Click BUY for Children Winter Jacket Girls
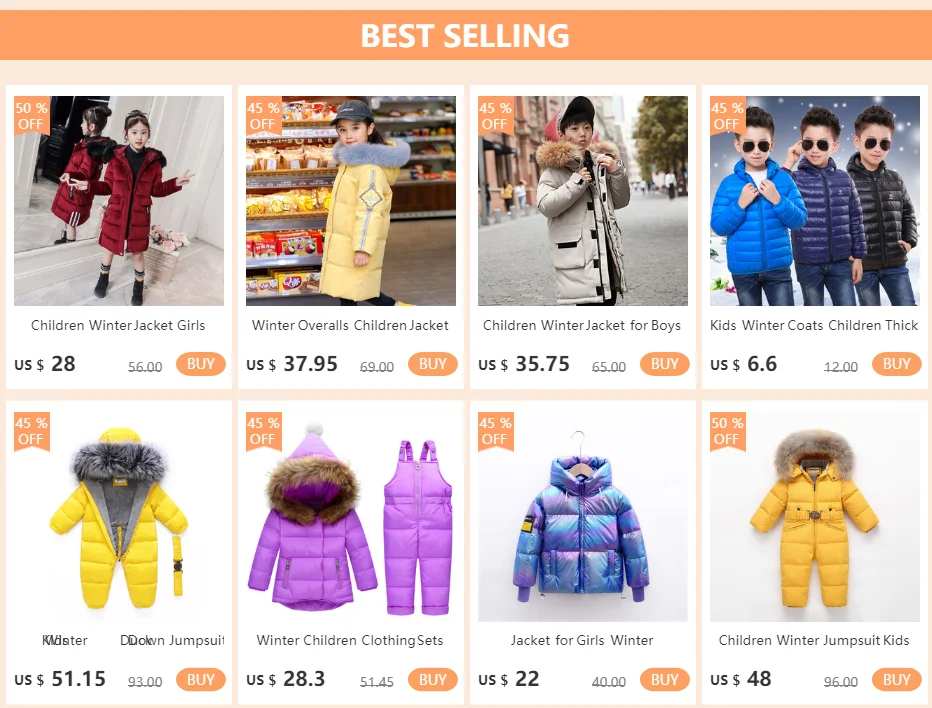Viewport: 932px width, 708px height. coord(201,364)
